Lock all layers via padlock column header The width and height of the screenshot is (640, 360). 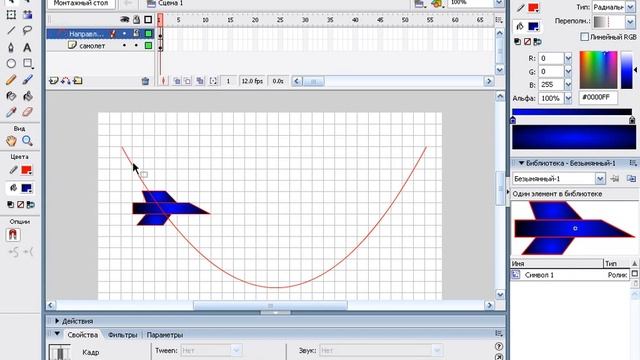point(136,20)
